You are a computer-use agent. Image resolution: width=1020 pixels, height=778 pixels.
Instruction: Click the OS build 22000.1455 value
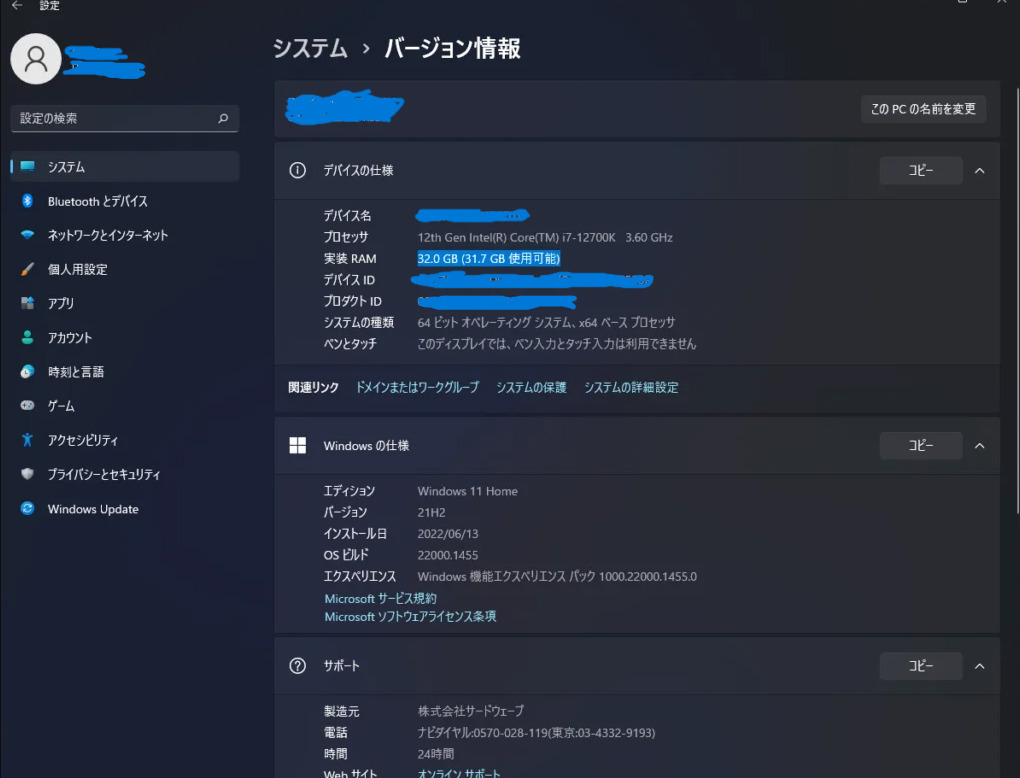(448, 555)
